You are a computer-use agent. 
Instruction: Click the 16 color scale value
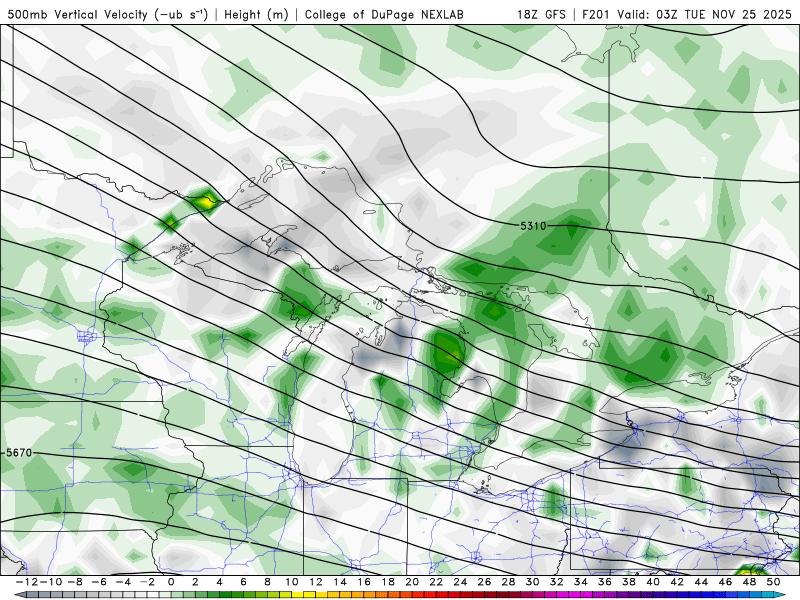[364, 582]
